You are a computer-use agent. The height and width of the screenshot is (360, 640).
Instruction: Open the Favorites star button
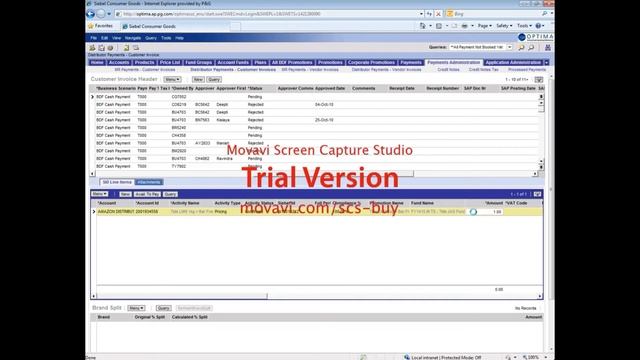click(x=100, y=26)
